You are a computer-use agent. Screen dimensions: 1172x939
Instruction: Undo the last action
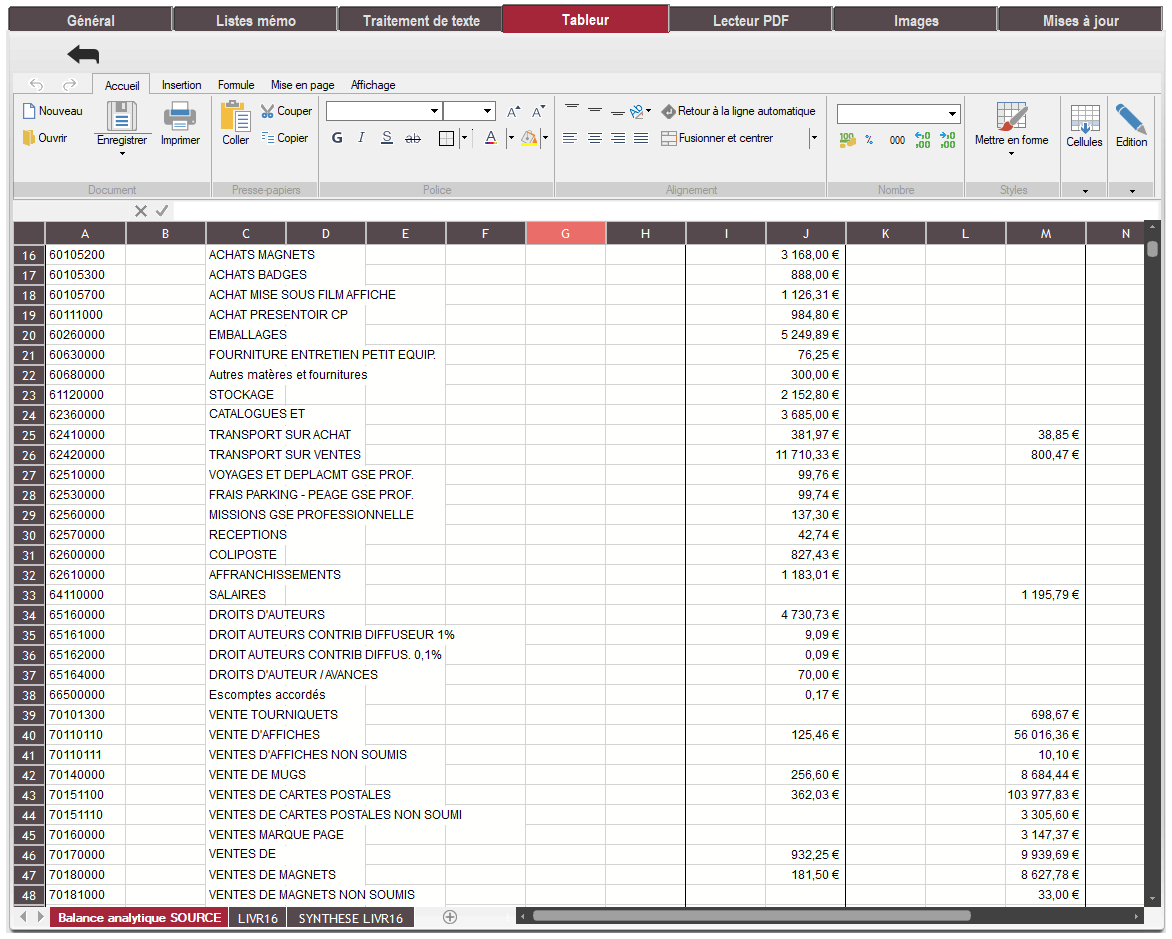click(x=36, y=84)
